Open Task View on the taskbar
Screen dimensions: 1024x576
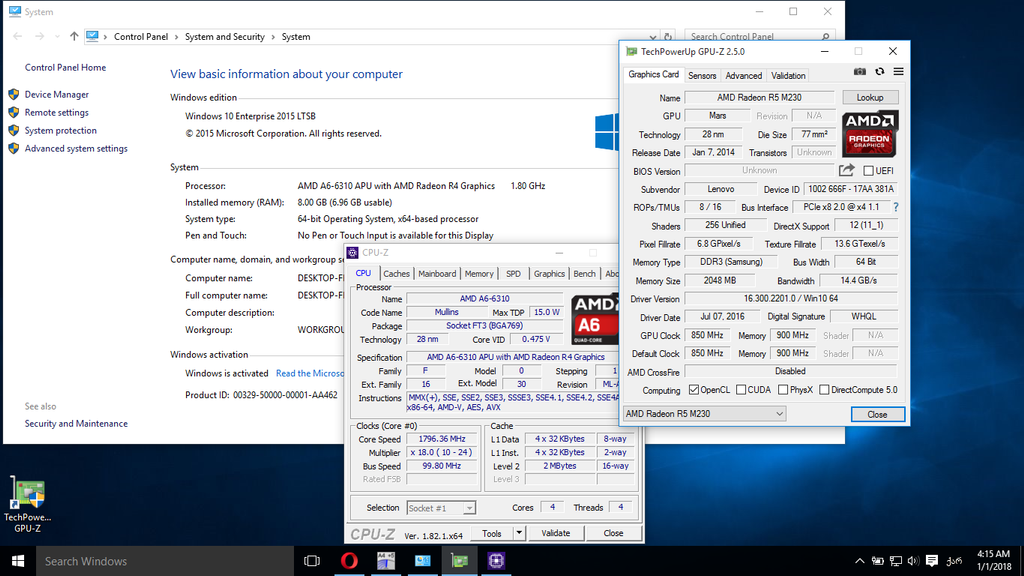312,561
